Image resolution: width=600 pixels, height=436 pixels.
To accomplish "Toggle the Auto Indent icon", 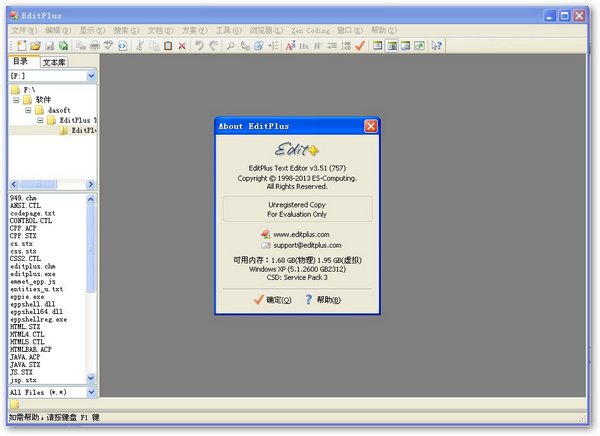I will coord(332,46).
